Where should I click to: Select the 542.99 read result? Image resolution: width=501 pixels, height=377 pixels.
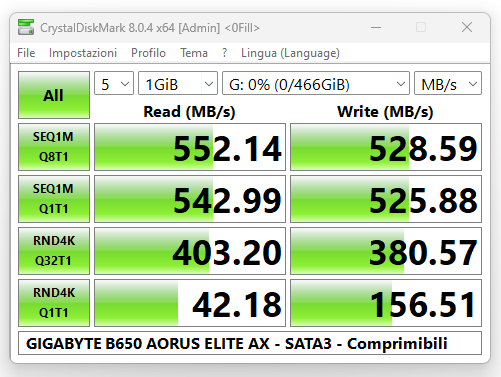click(190, 199)
